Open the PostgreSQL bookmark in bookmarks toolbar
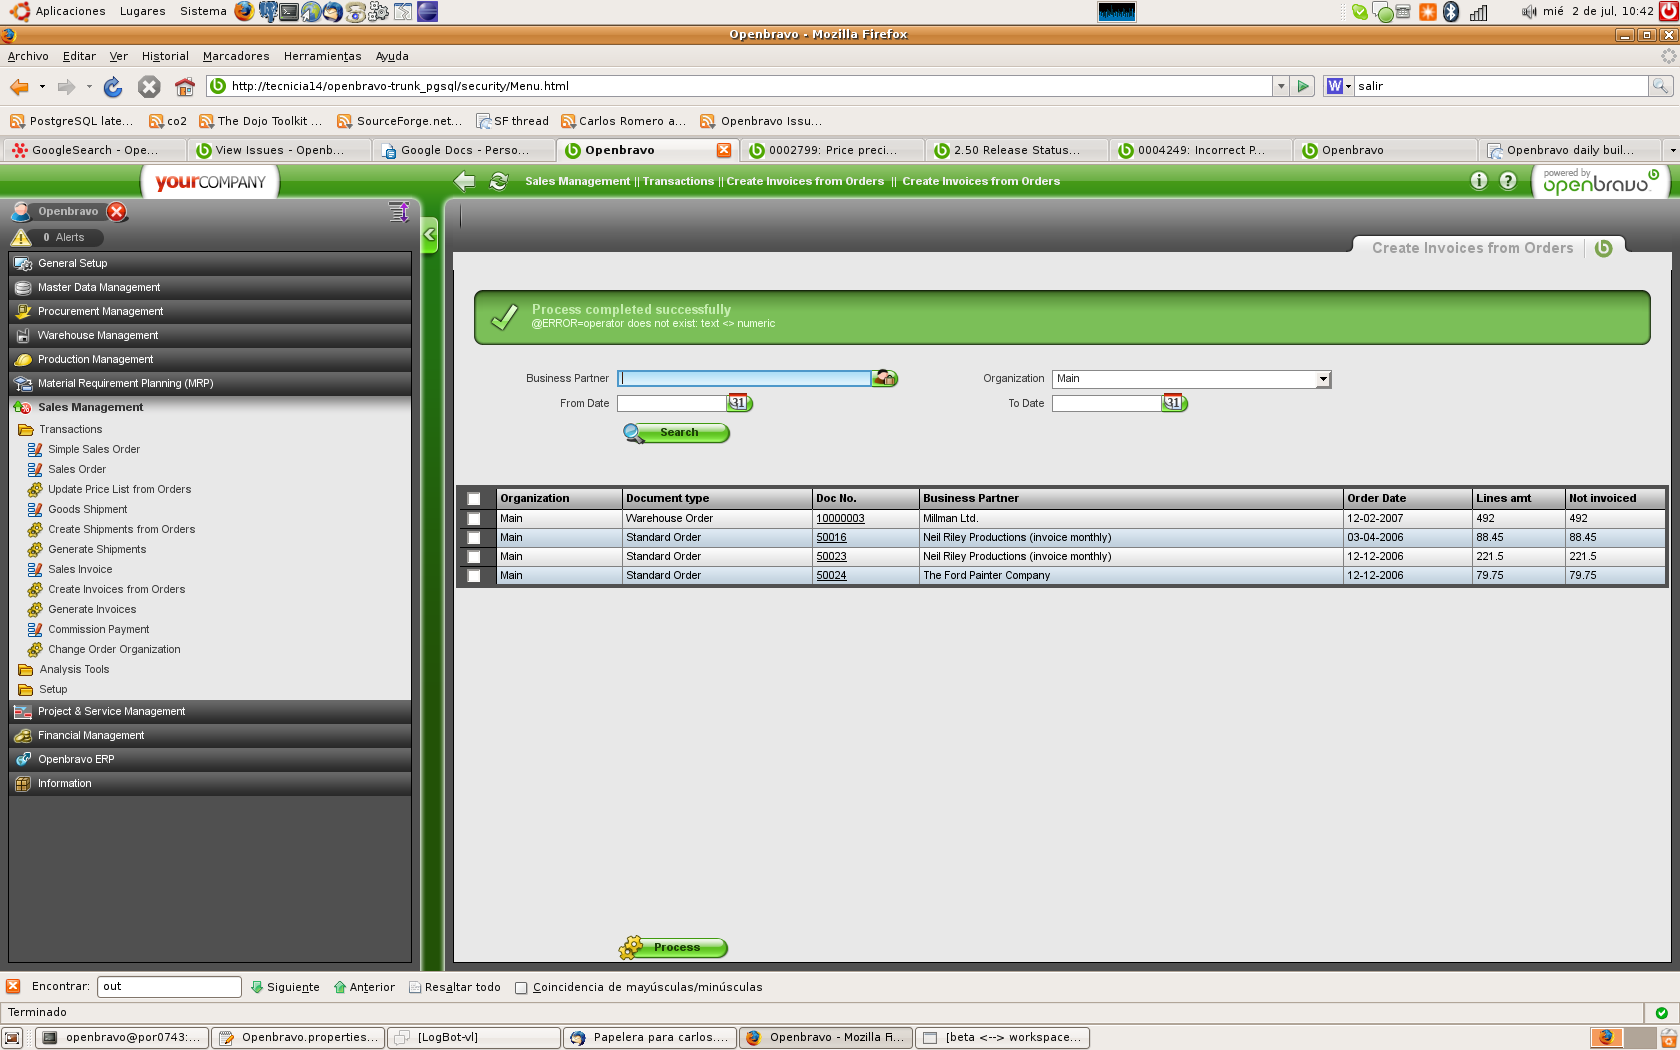 click(71, 121)
